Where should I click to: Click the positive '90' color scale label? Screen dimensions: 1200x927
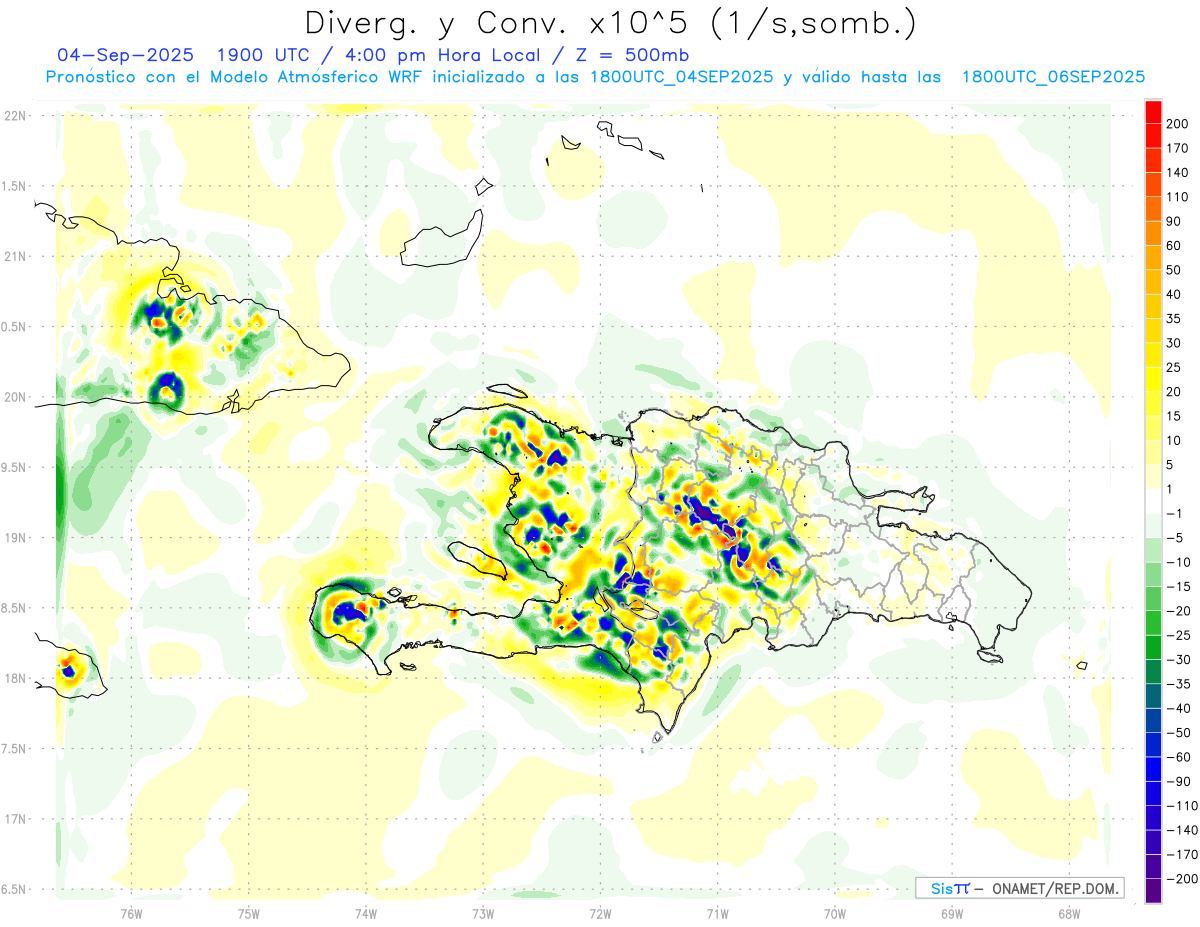click(x=1175, y=221)
